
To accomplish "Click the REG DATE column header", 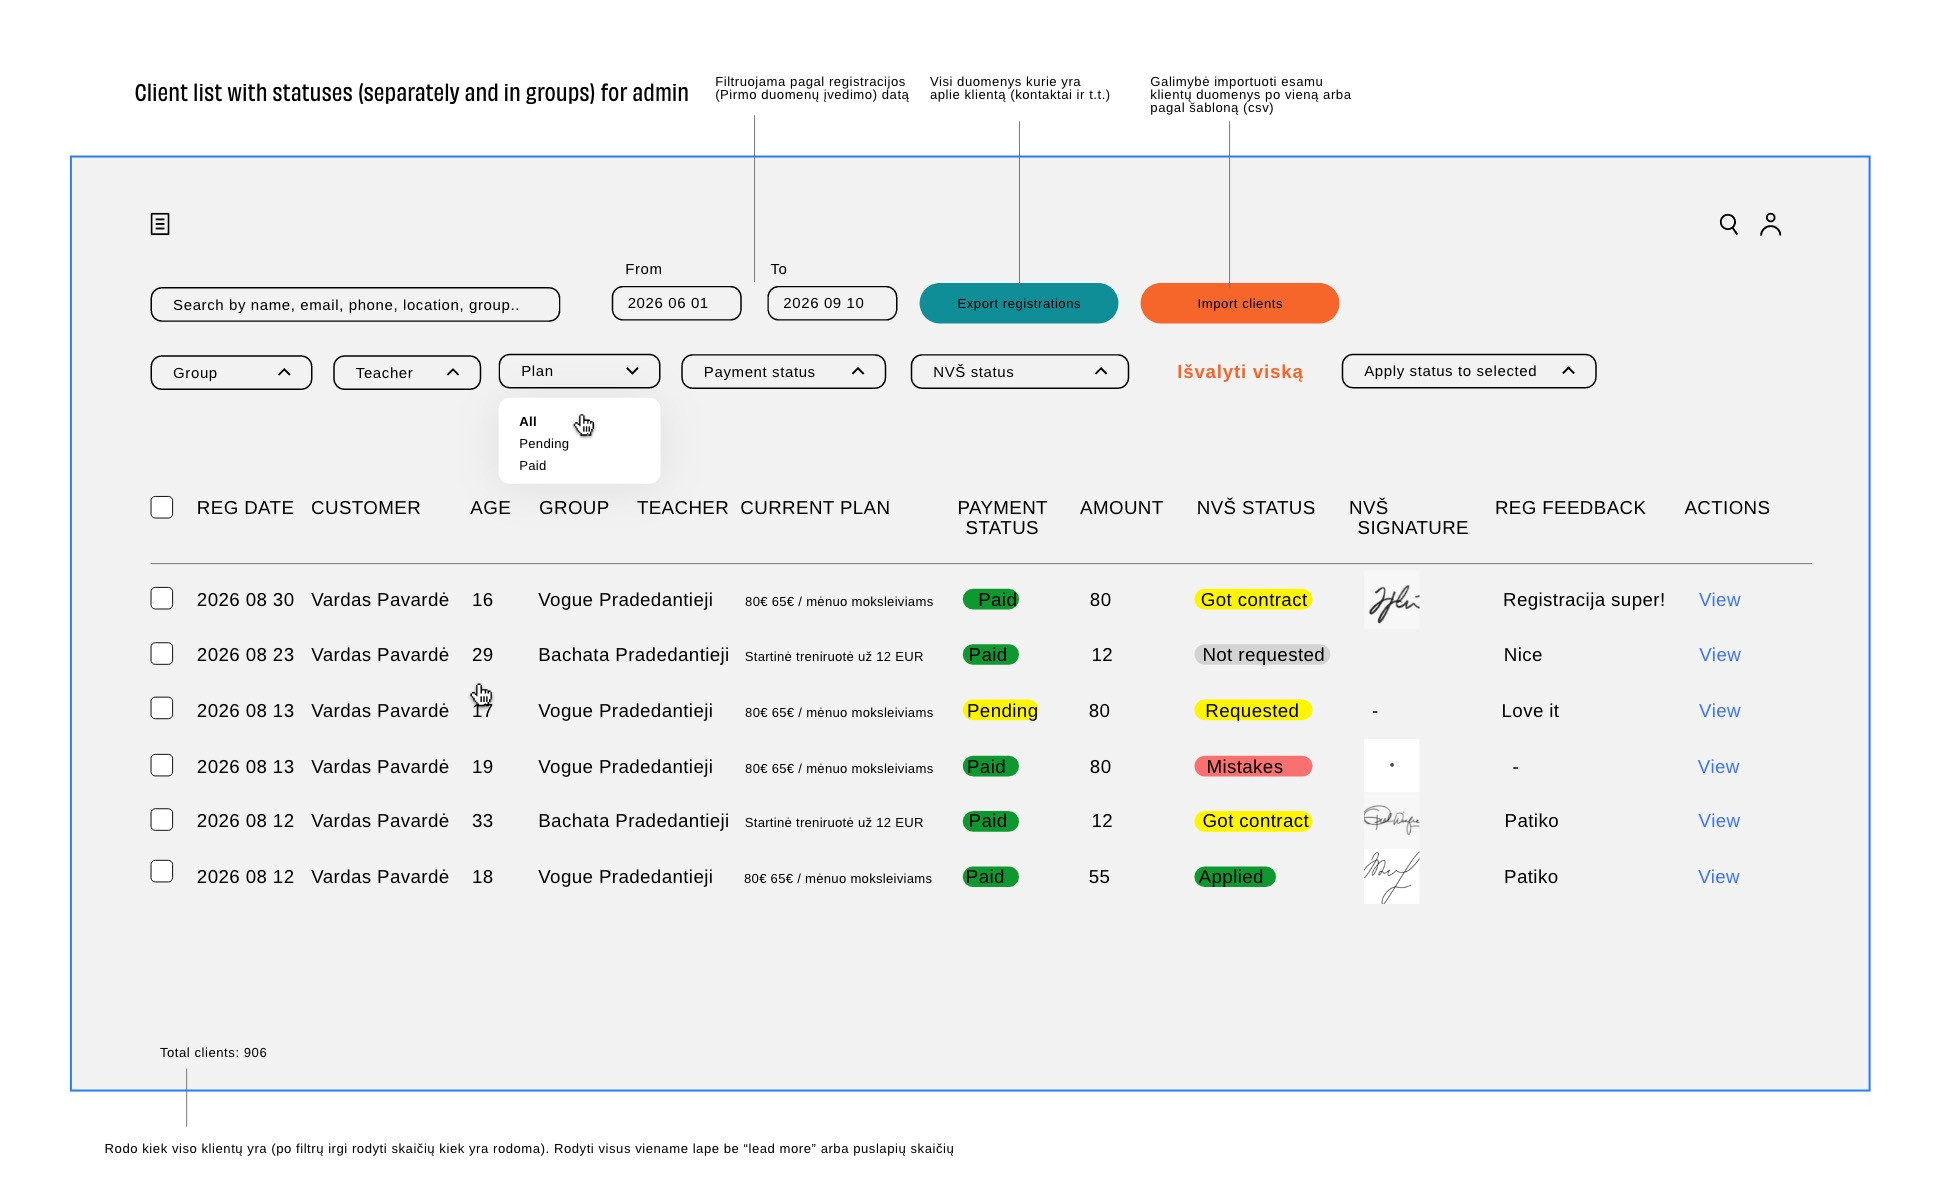I will [245, 508].
